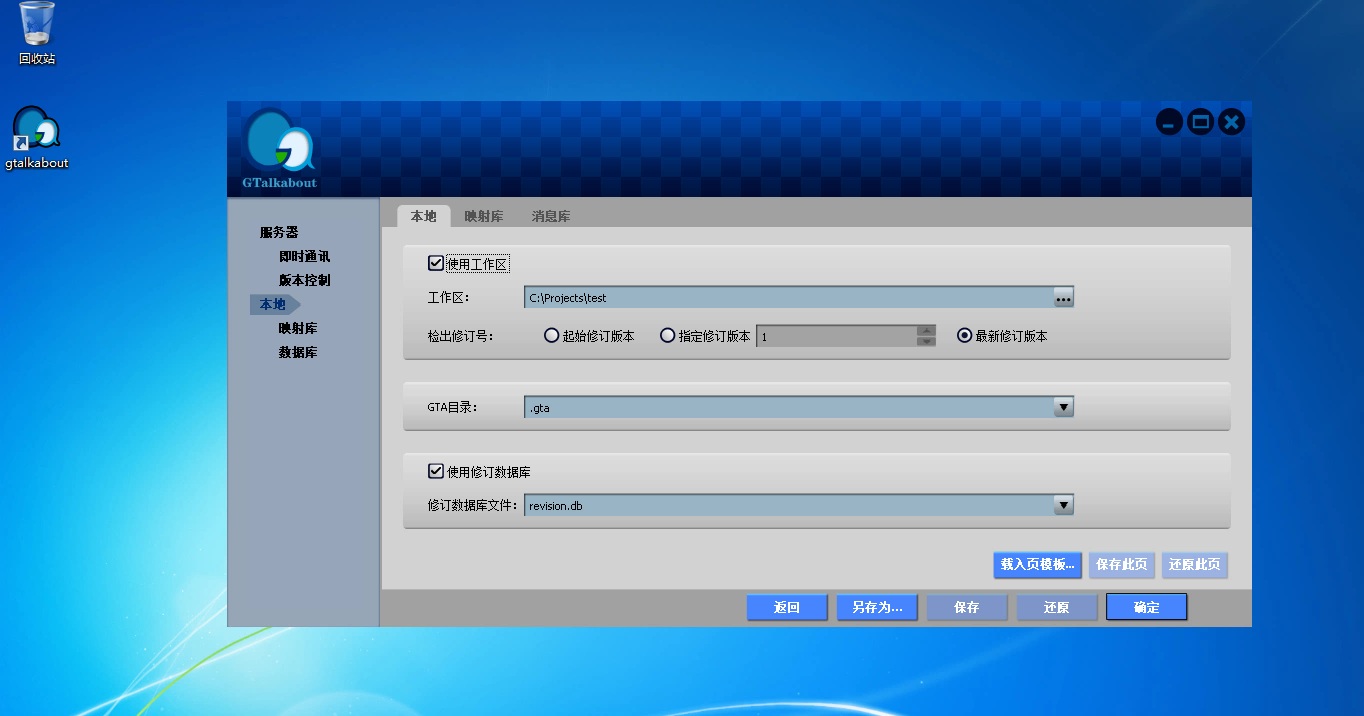Browse for workspace folder with ellipsis button
Screen dimensions: 1364x716
(1063, 297)
